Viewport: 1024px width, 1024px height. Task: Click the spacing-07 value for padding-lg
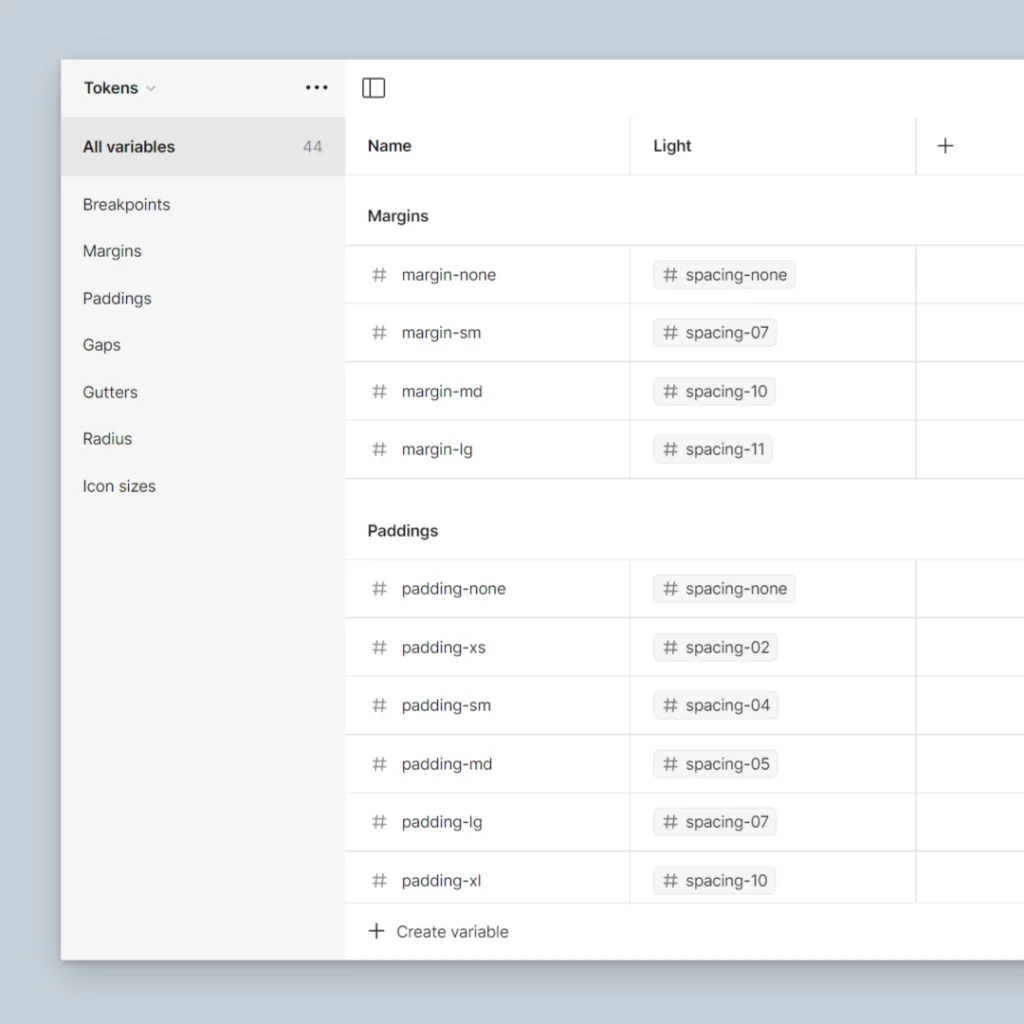[x=715, y=821]
